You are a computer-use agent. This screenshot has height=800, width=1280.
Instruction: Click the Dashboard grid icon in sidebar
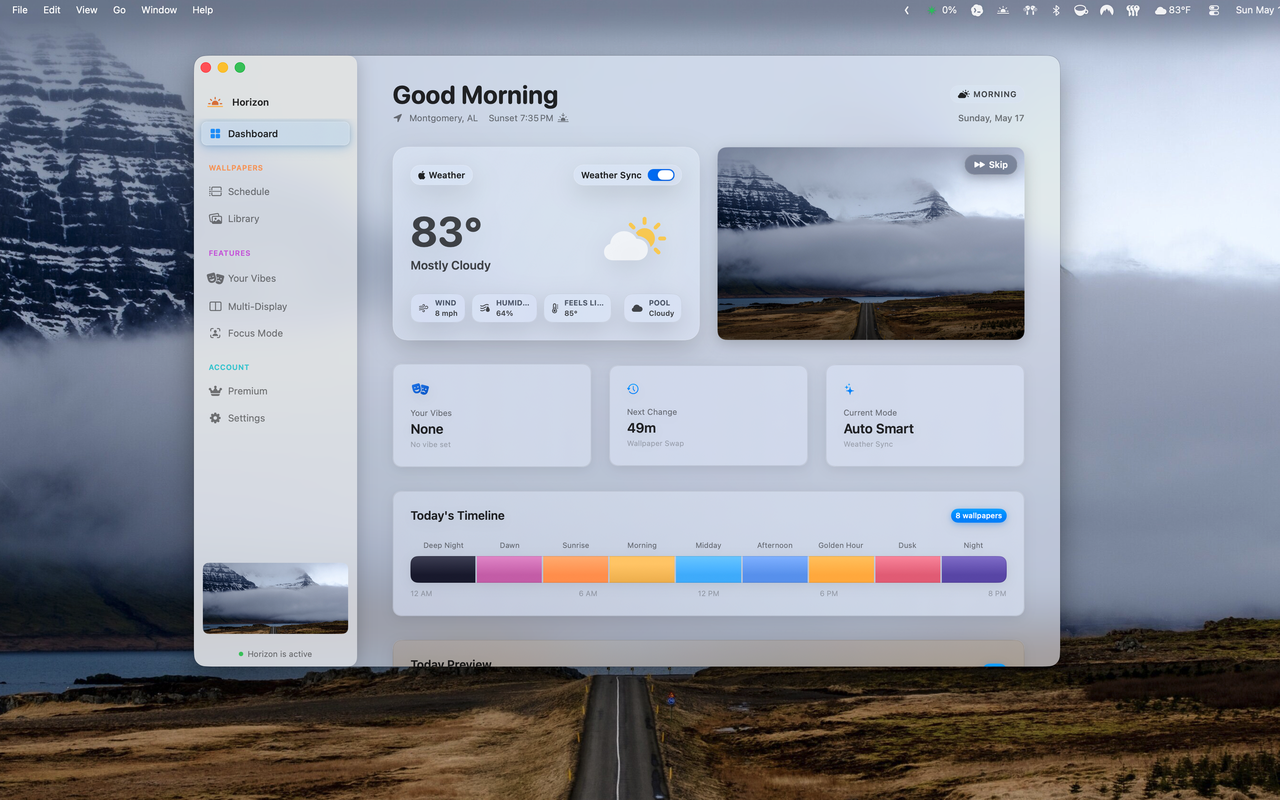pos(215,134)
